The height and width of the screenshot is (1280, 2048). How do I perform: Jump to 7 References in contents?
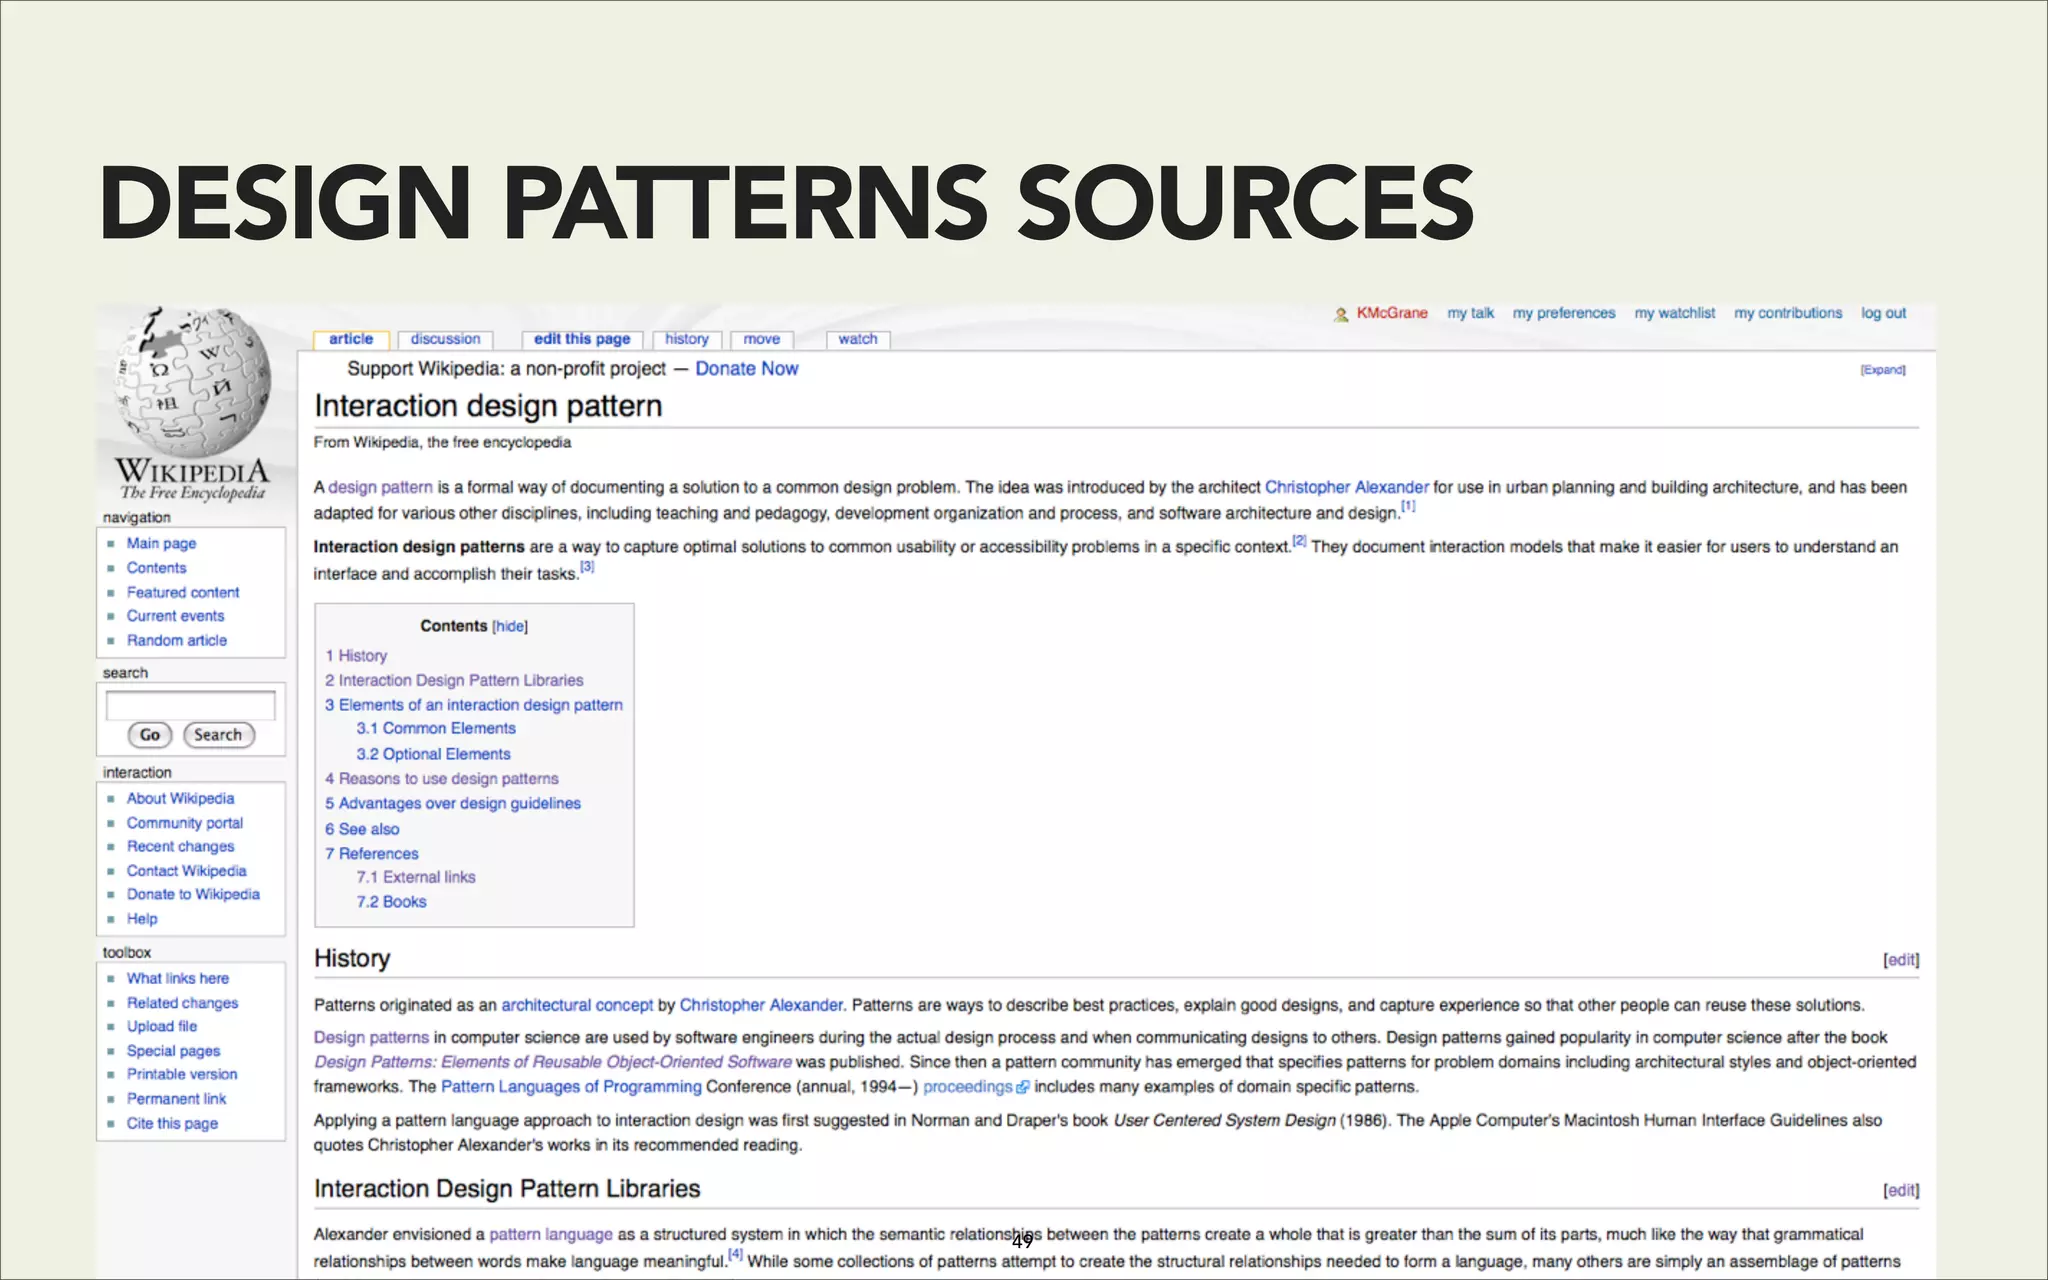[372, 854]
